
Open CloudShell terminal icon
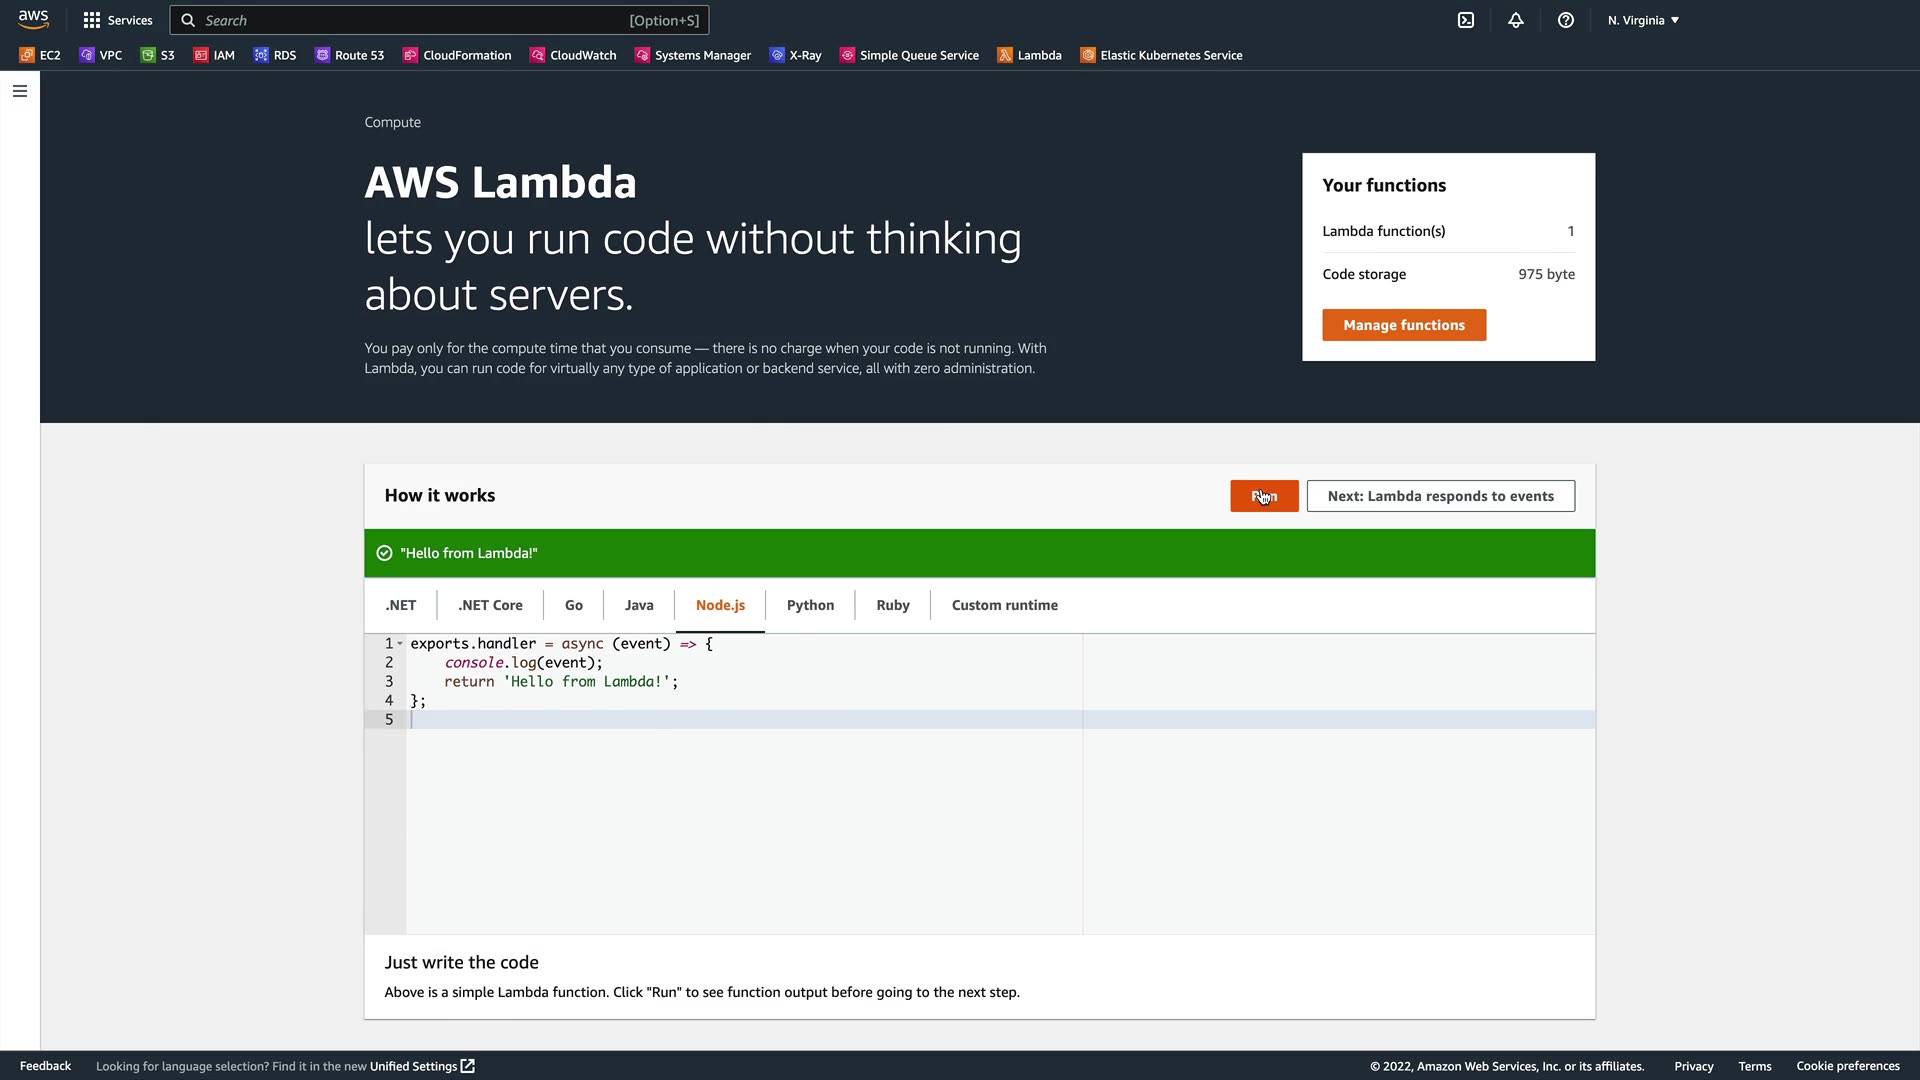tap(1466, 20)
